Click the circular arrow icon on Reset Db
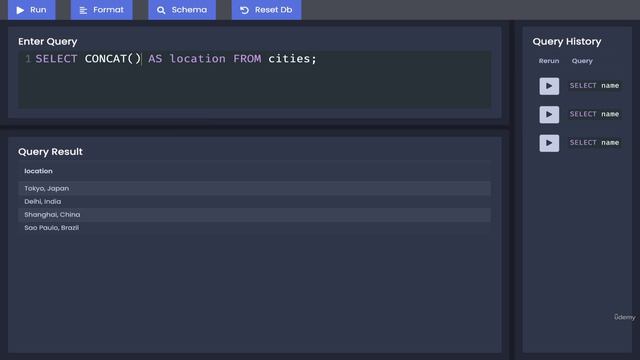 (x=244, y=10)
